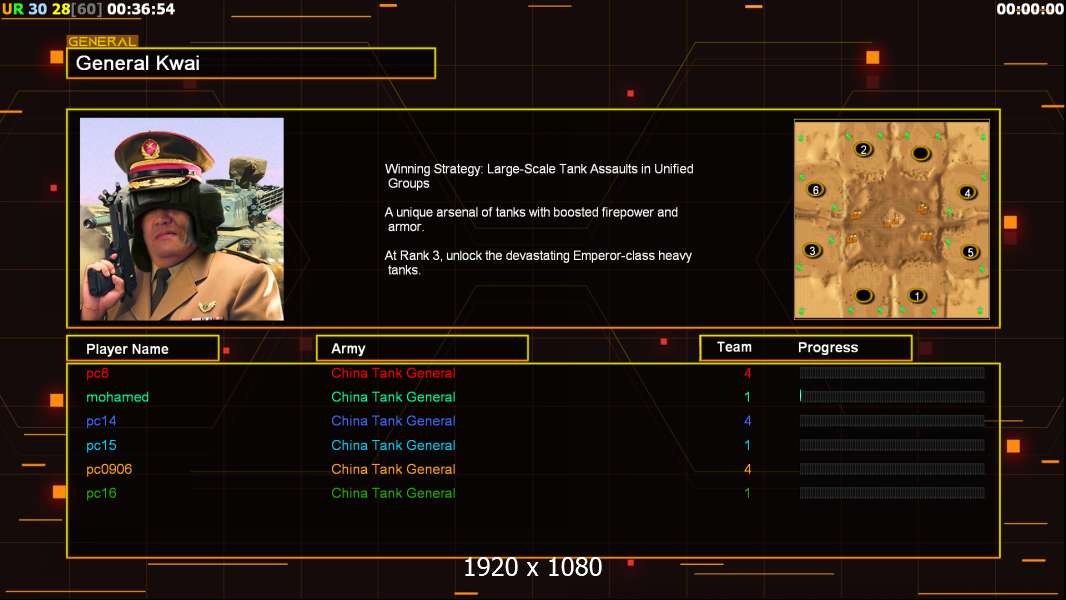Click pc8's loading progress bar

[892, 372]
